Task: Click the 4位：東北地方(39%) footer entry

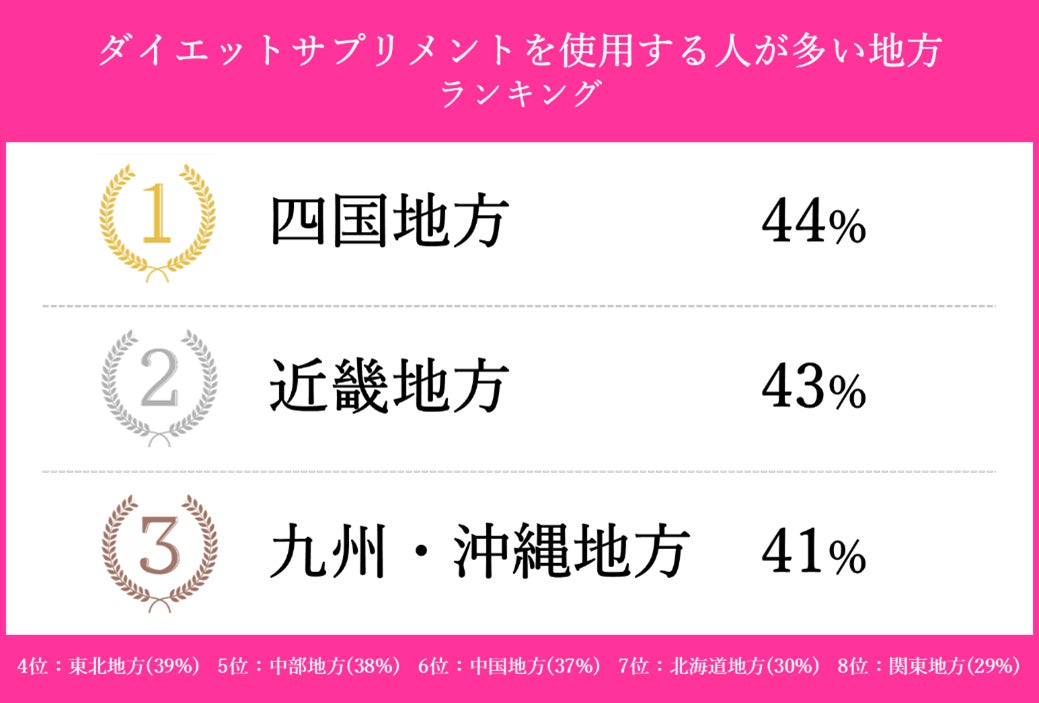Action: [110, 666]
